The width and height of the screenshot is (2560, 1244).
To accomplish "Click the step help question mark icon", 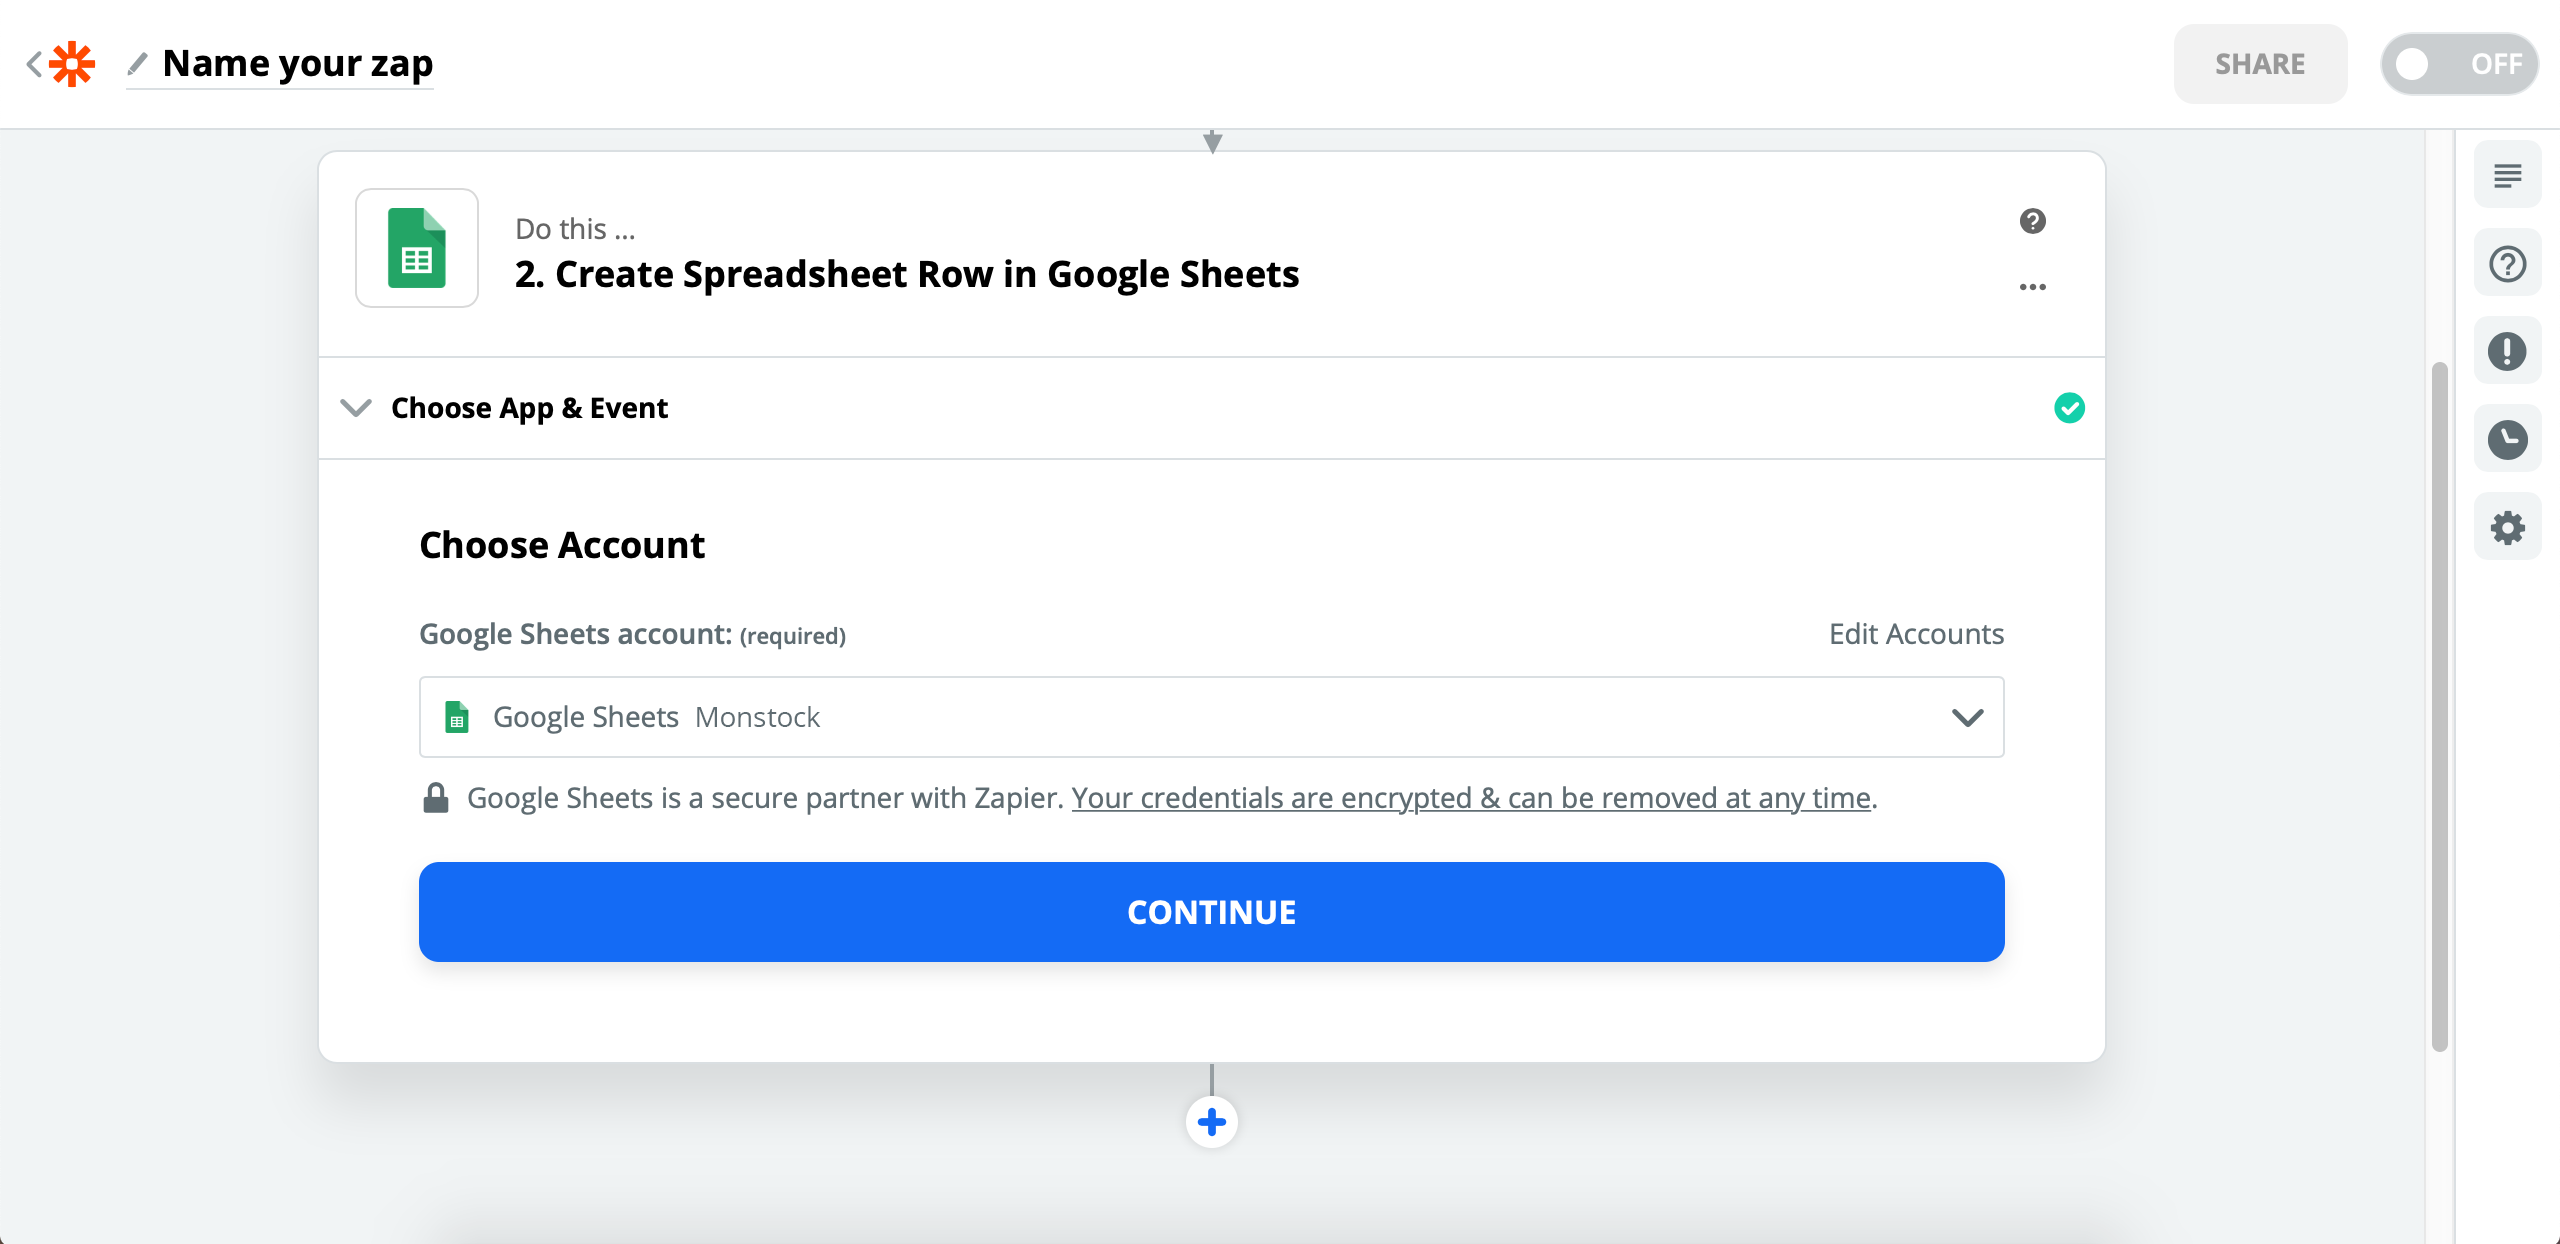I will (2032, 221).
